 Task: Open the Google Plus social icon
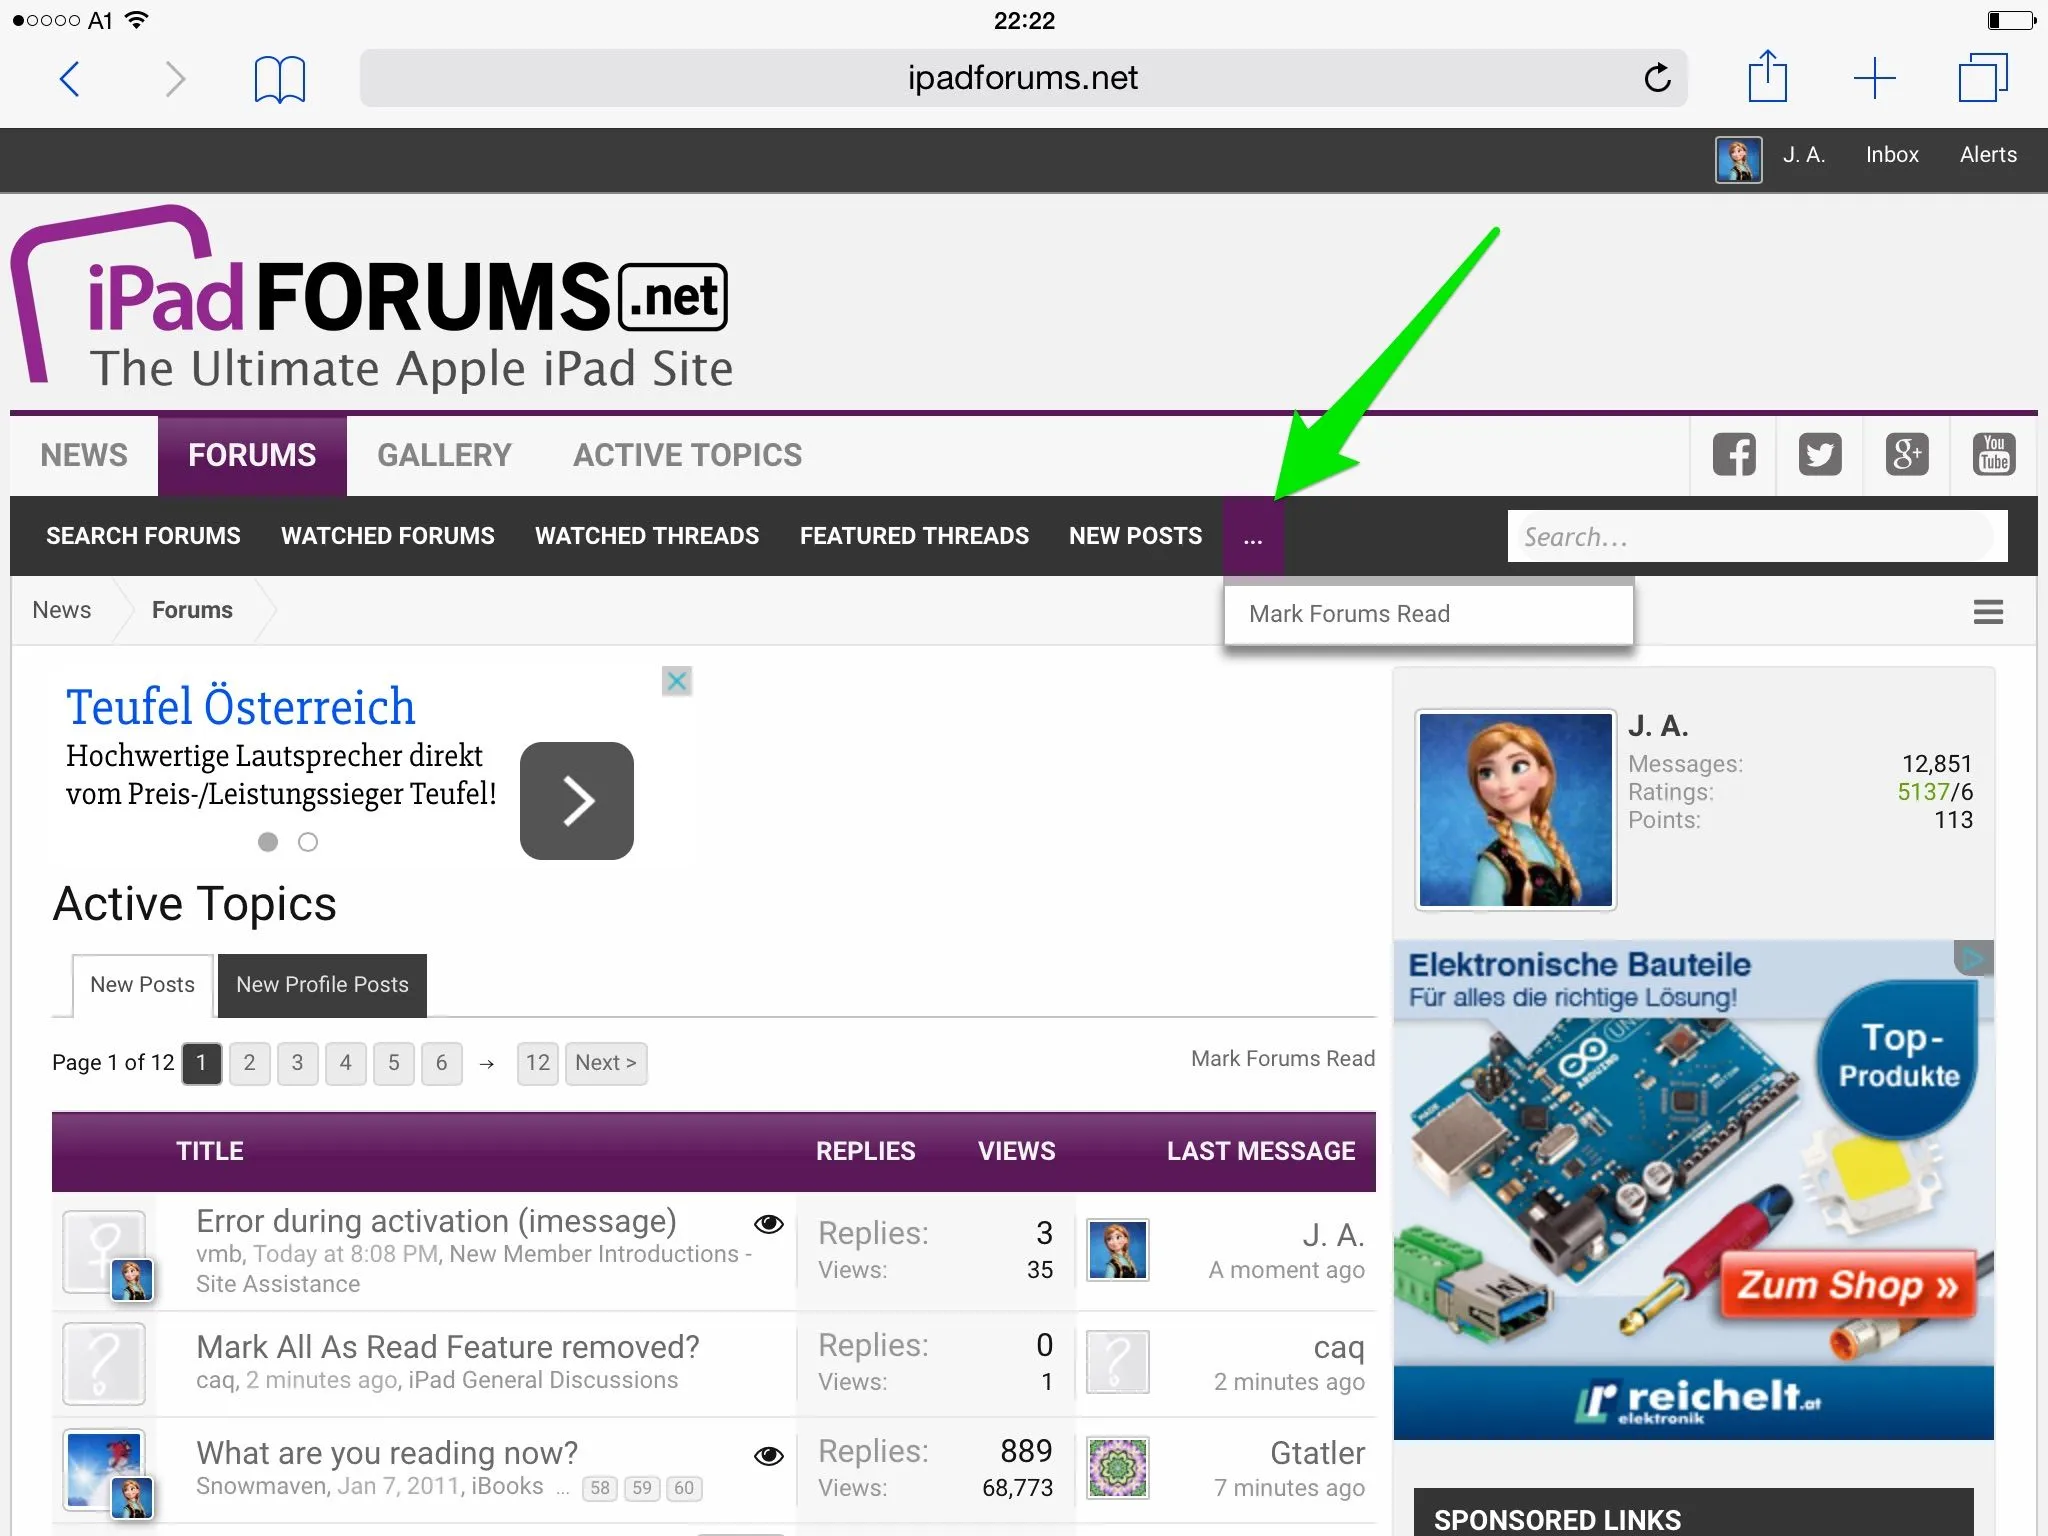tap(1907, 455)
